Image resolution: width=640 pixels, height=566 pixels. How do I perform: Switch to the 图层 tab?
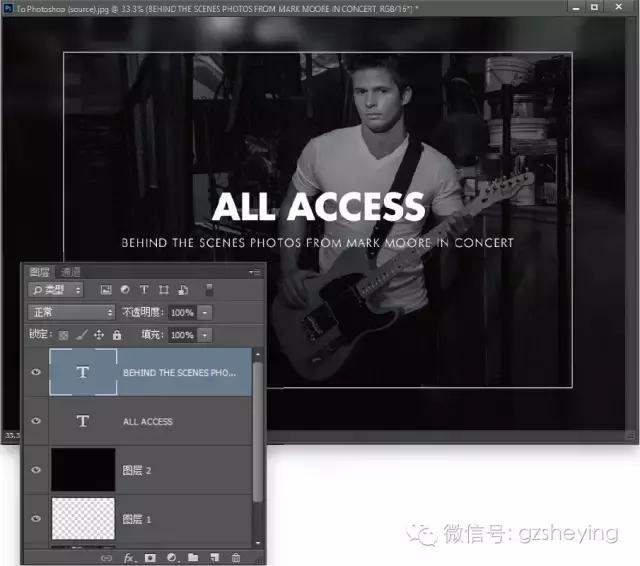[x=40, y=272]
